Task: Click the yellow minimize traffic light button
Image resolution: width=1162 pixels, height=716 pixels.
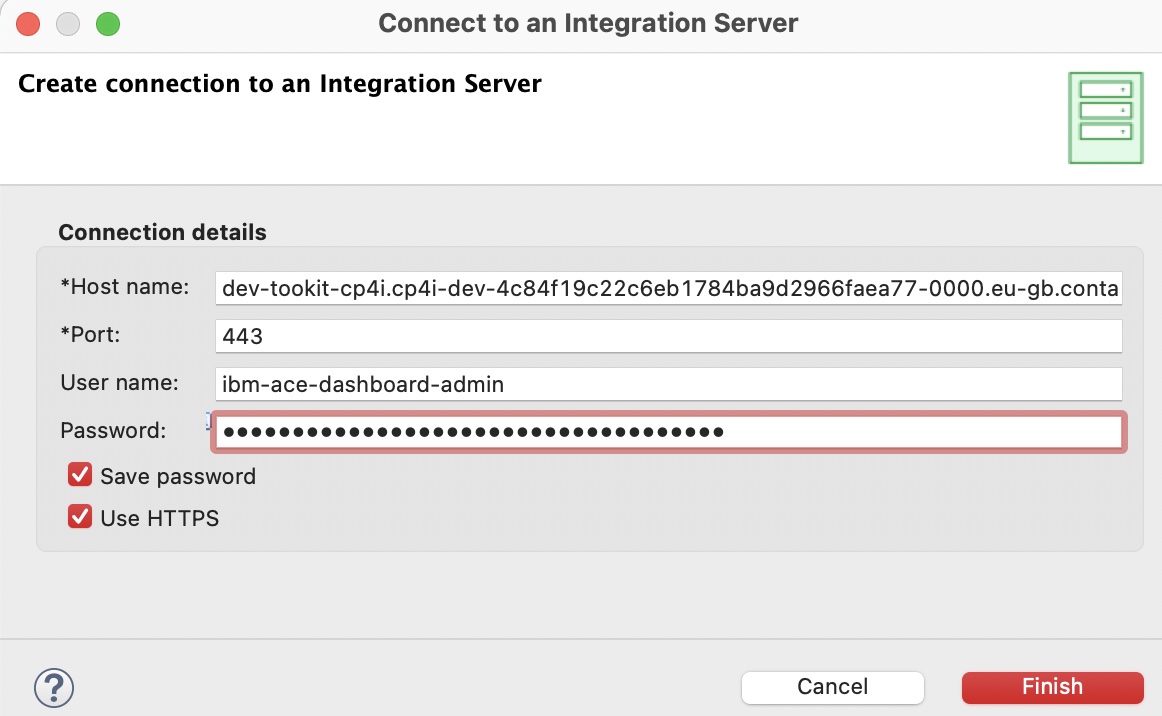Action: (67, 23)
